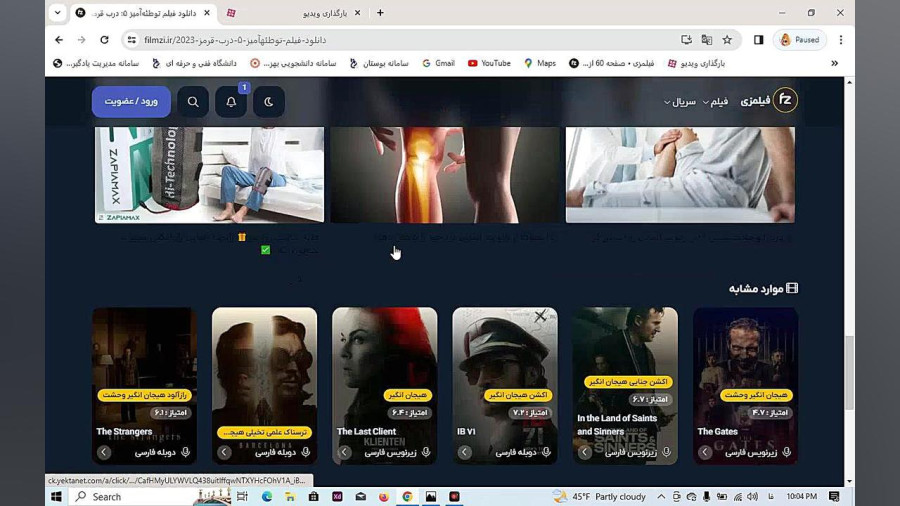The height and width of the screenshot is (506, 900).
Task: Open Chrome three-dot menu
Action: pos(841,40)
